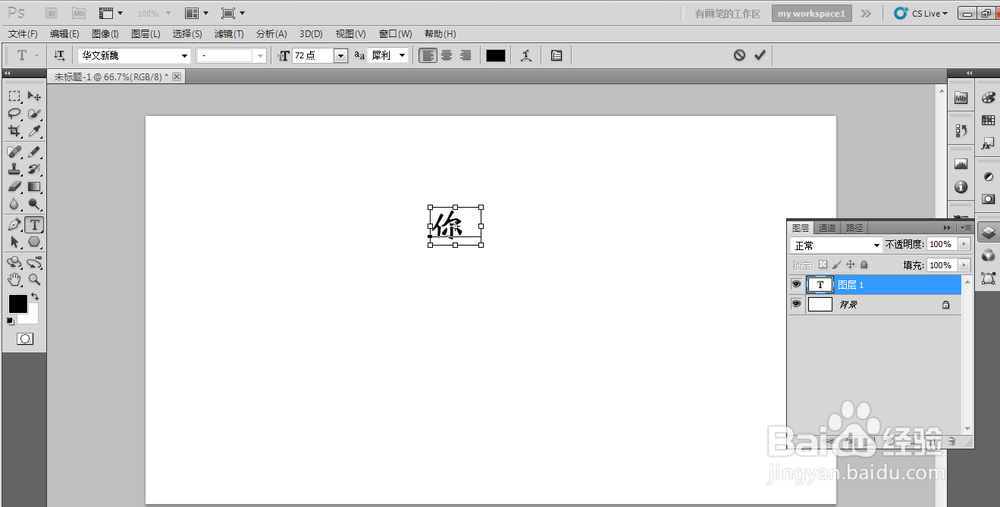Screen dimensions: 1000x507
Task: Select the Quick Selection tool
Action: click(34, 114)
